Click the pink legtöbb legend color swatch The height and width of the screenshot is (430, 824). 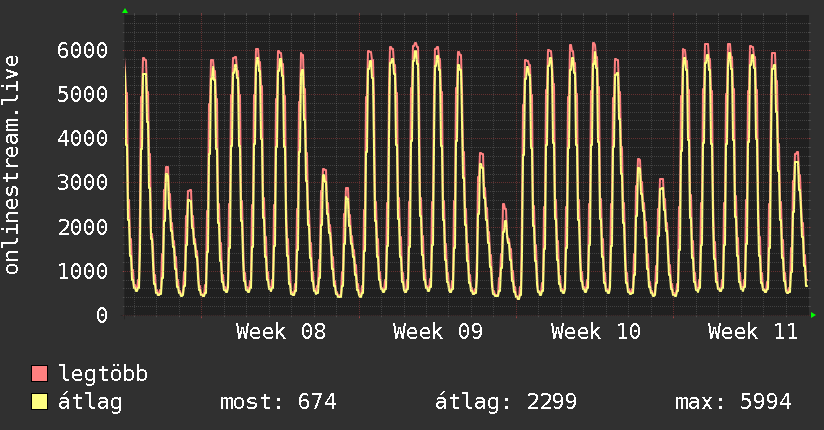click(39, 373)
